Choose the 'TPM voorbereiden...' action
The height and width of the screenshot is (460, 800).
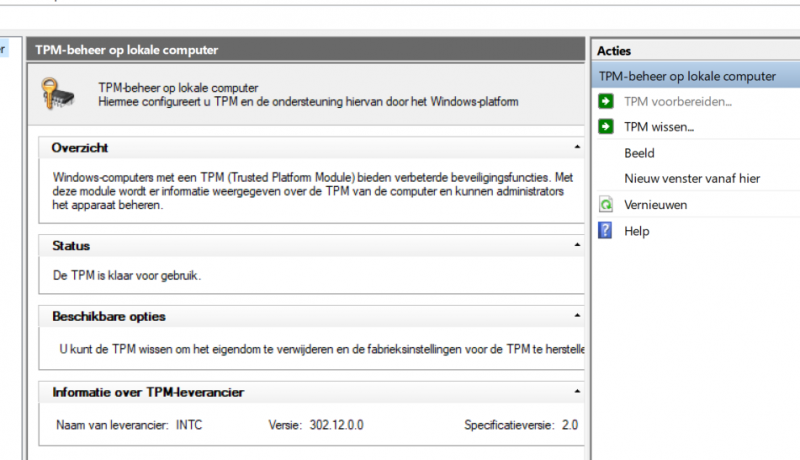point(678,101)
